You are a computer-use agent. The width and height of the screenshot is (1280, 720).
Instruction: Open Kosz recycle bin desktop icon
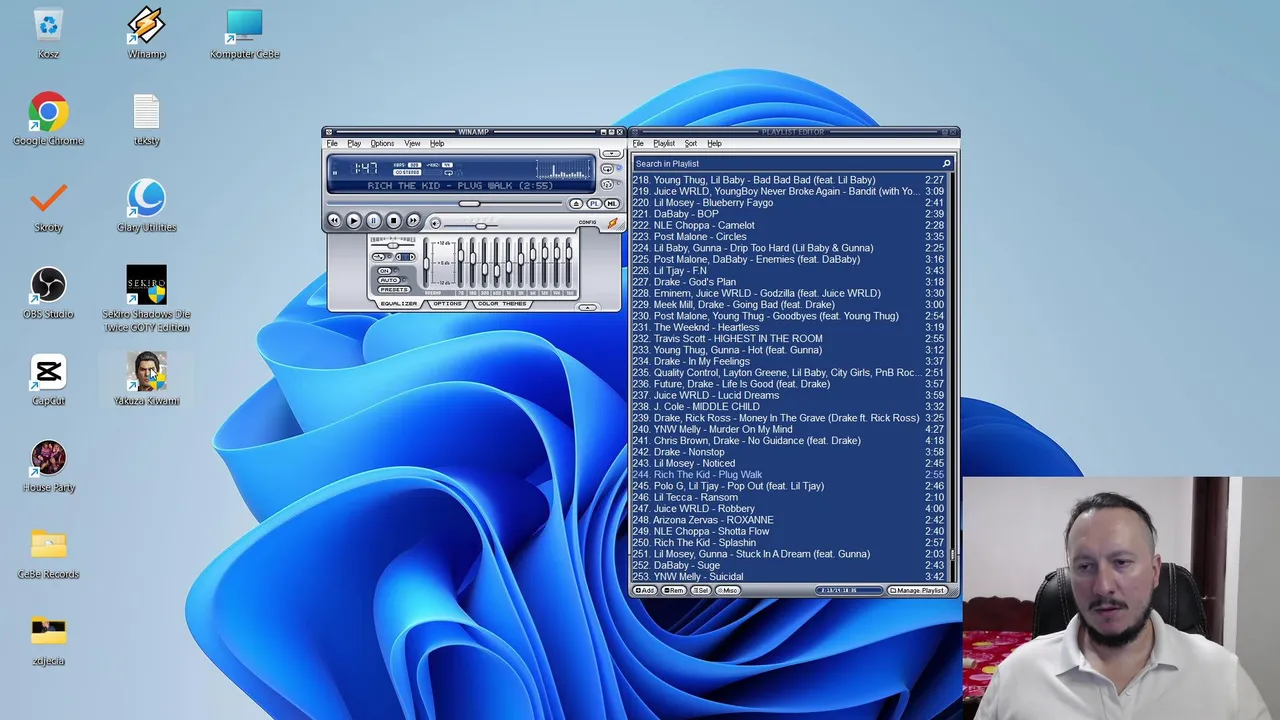48,33
